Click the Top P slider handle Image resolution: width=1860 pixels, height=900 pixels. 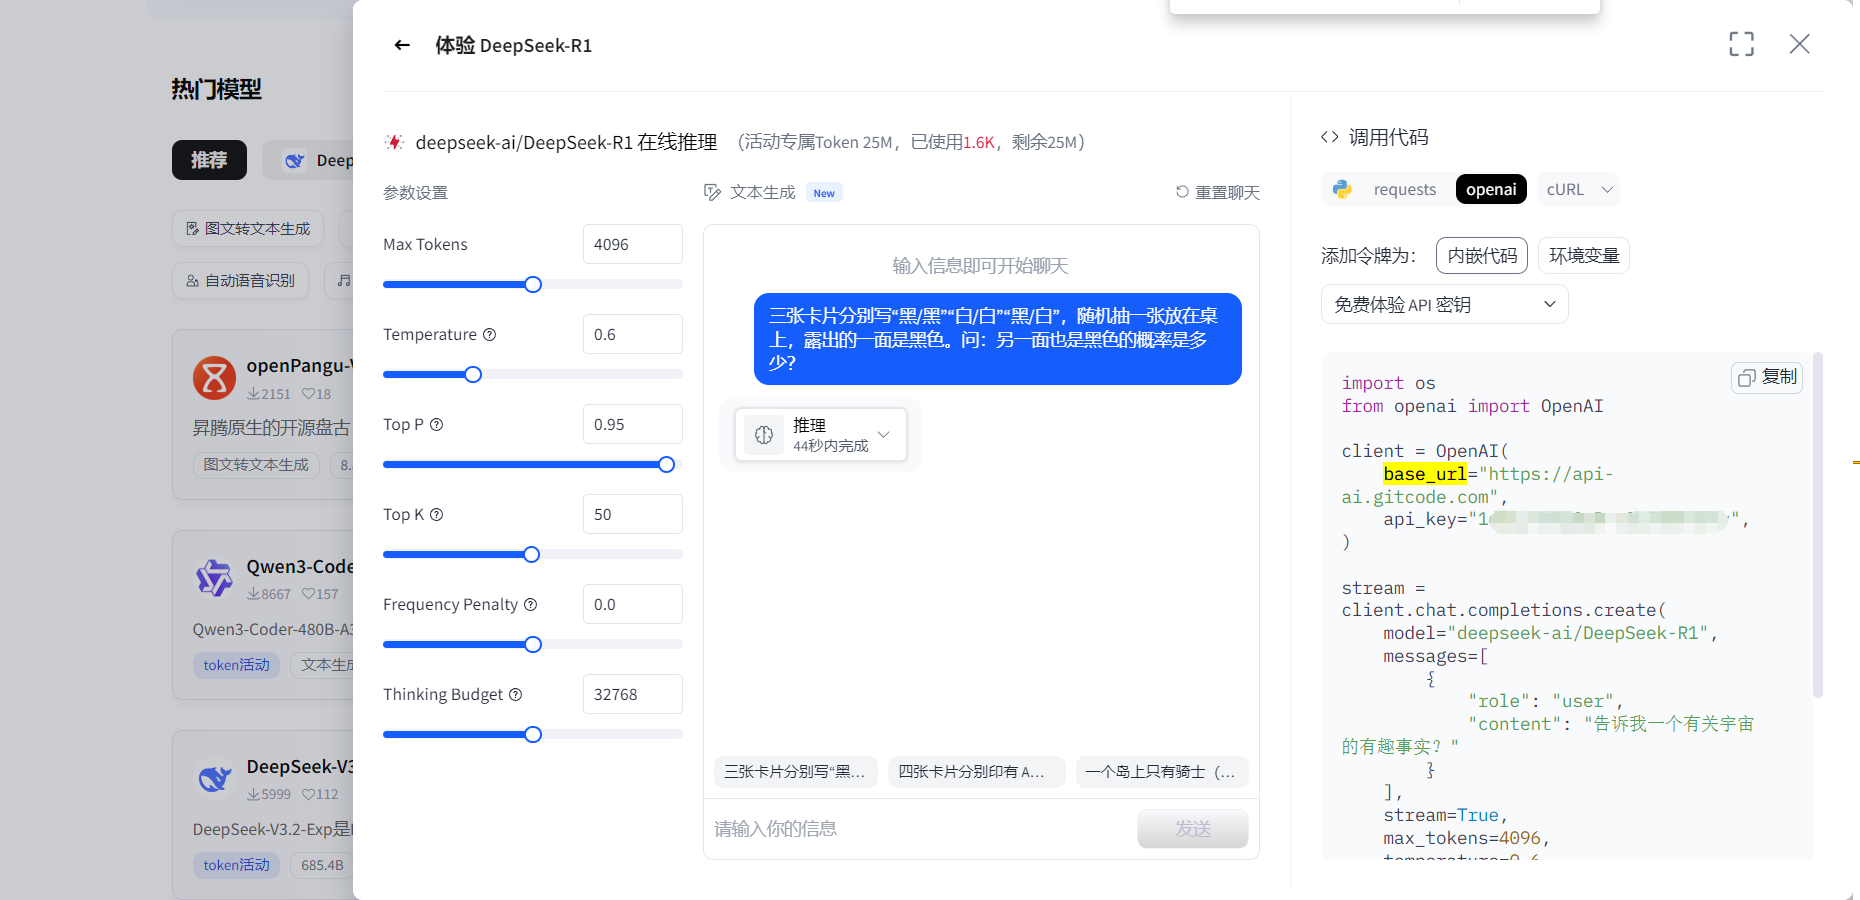pyautogui.click(x=667, y=464)
